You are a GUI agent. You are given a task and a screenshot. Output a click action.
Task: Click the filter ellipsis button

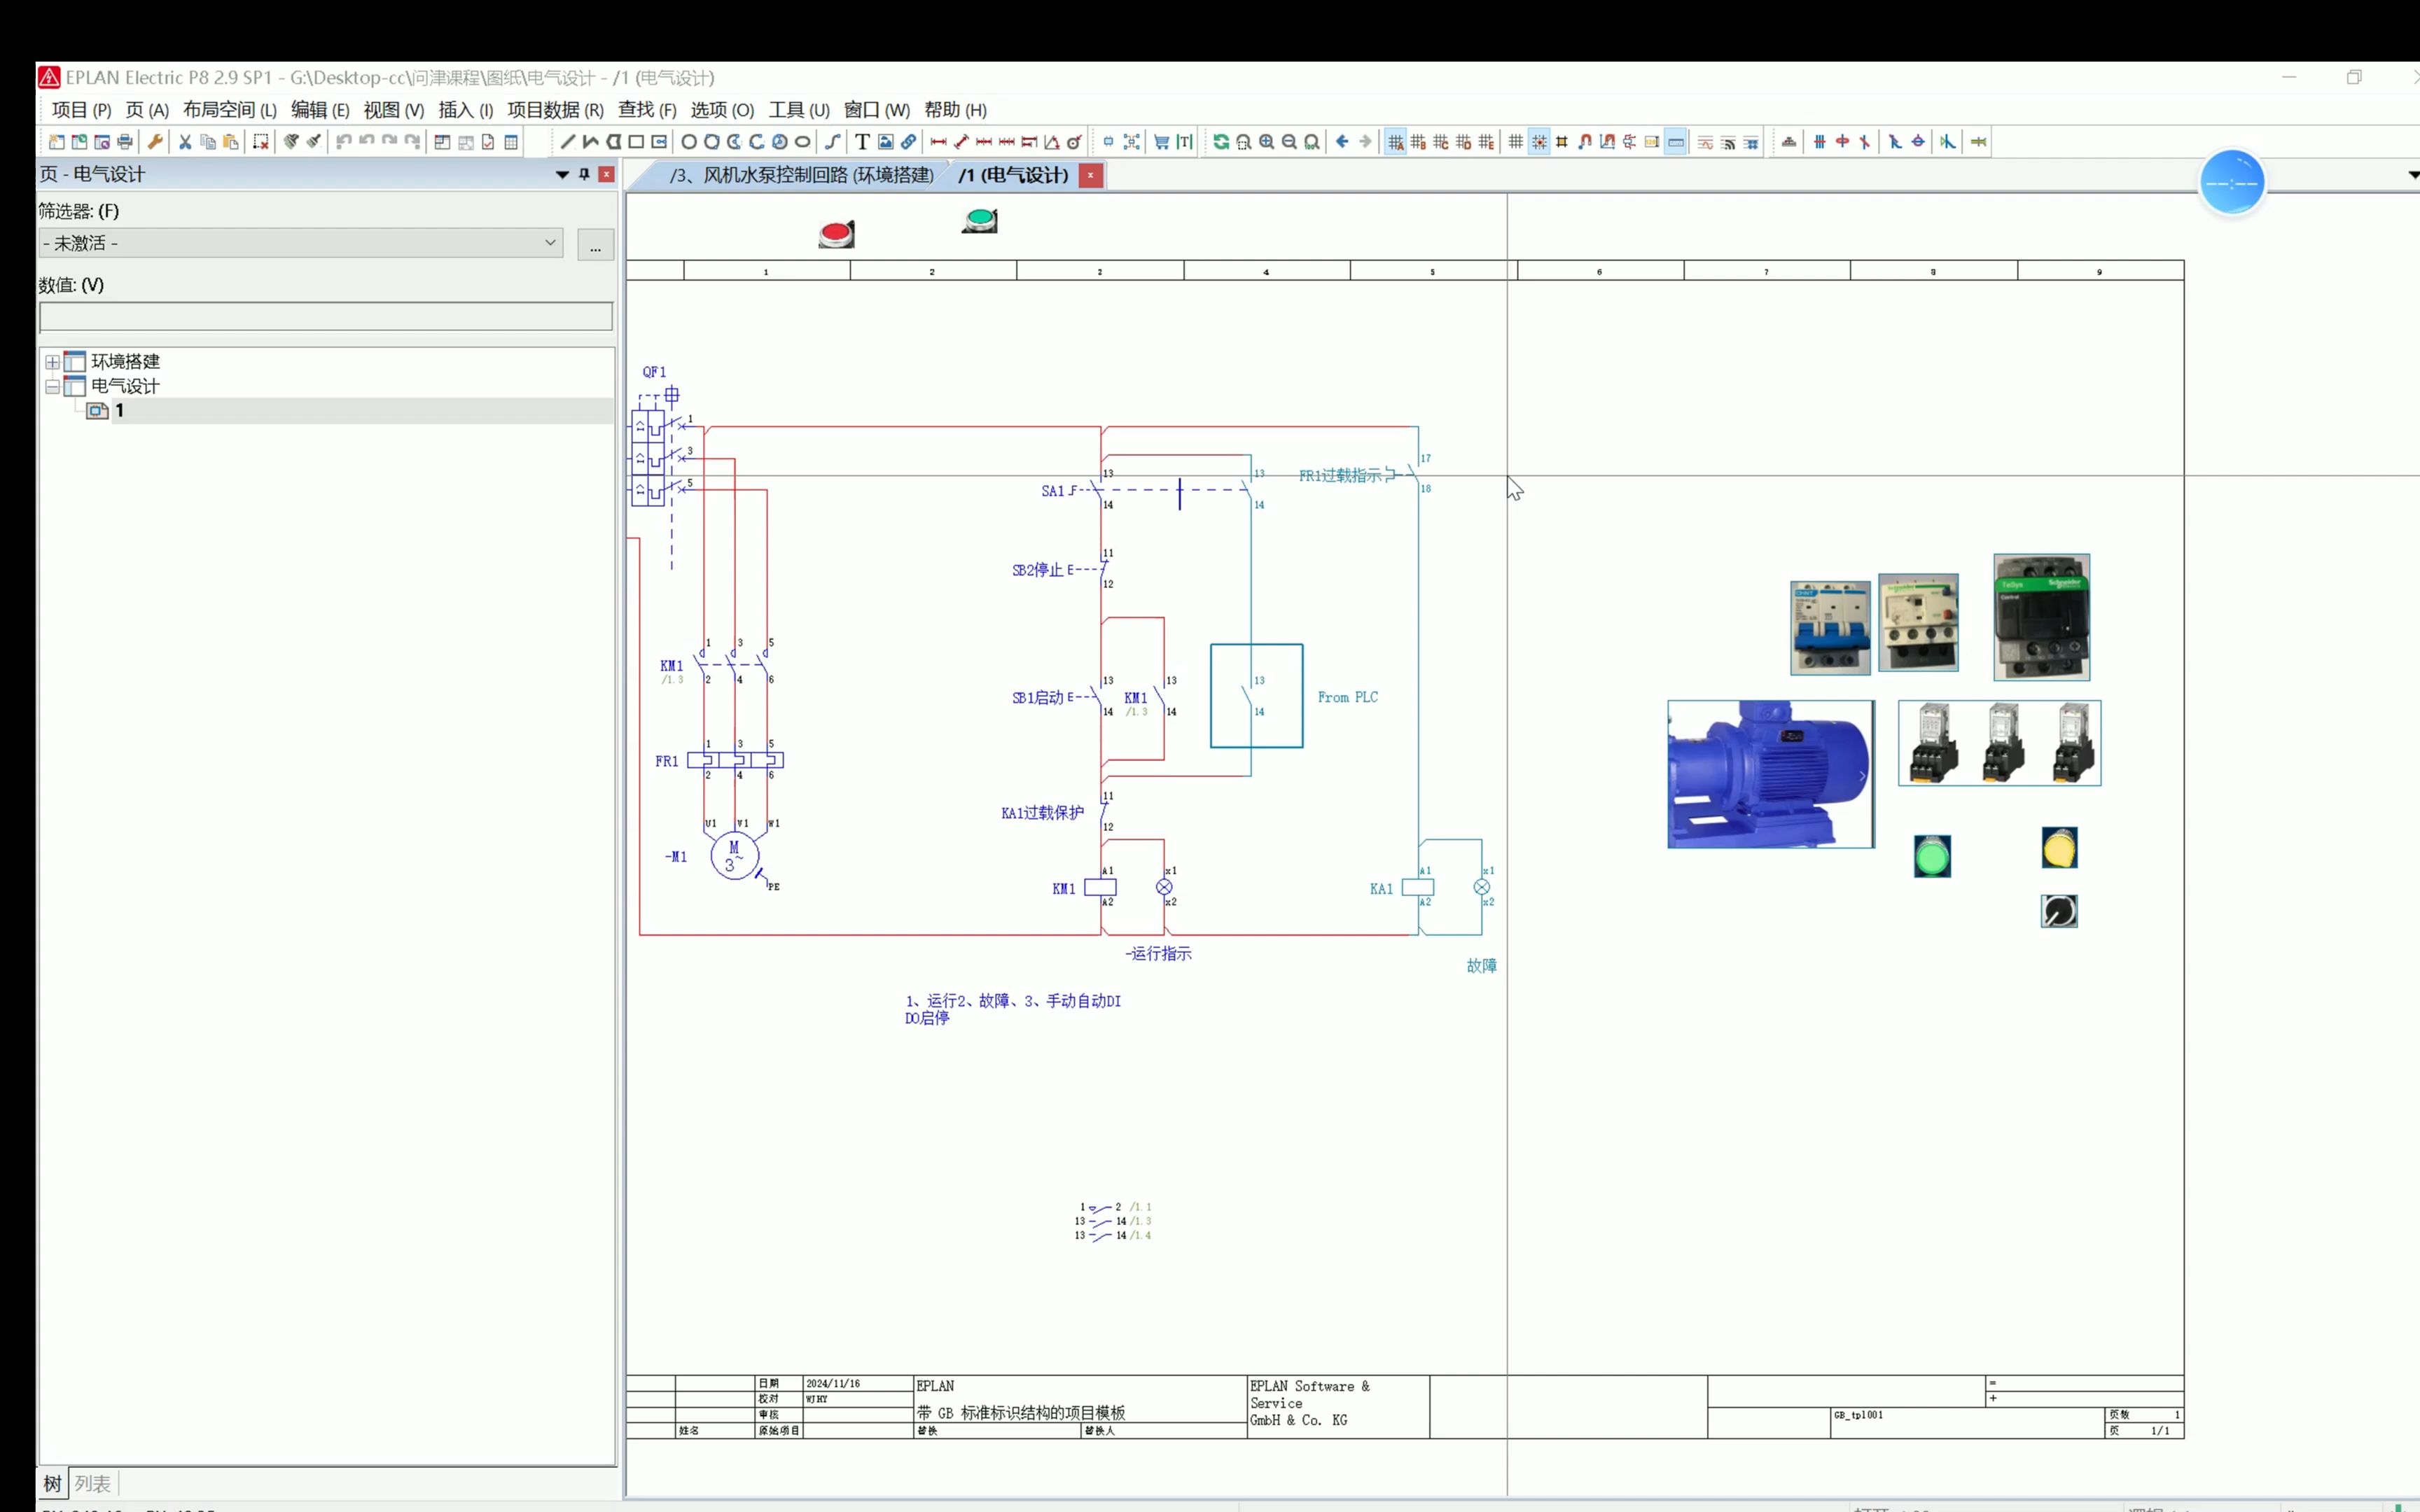click(596, 244)
